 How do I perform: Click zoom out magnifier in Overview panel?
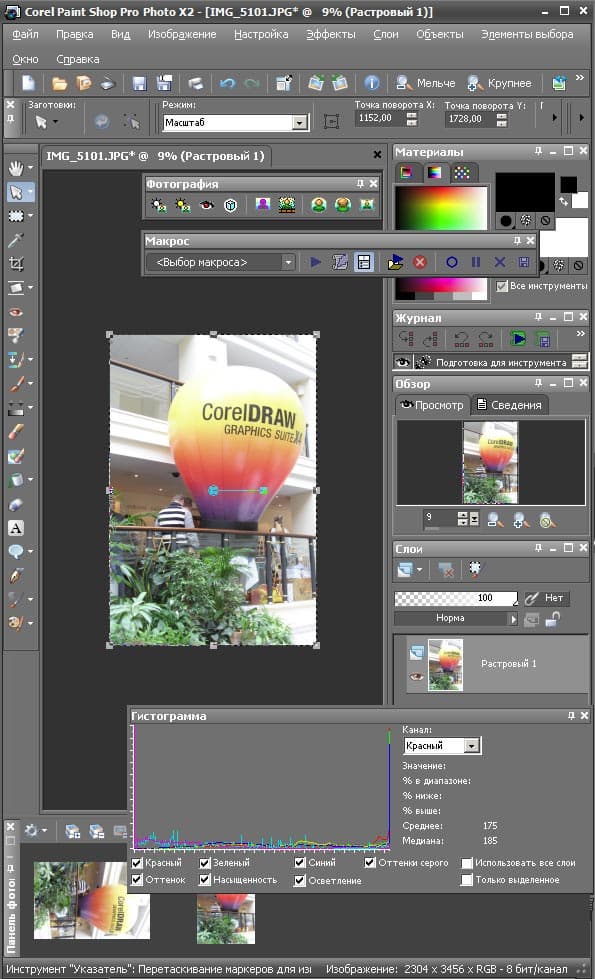point(496,519)
